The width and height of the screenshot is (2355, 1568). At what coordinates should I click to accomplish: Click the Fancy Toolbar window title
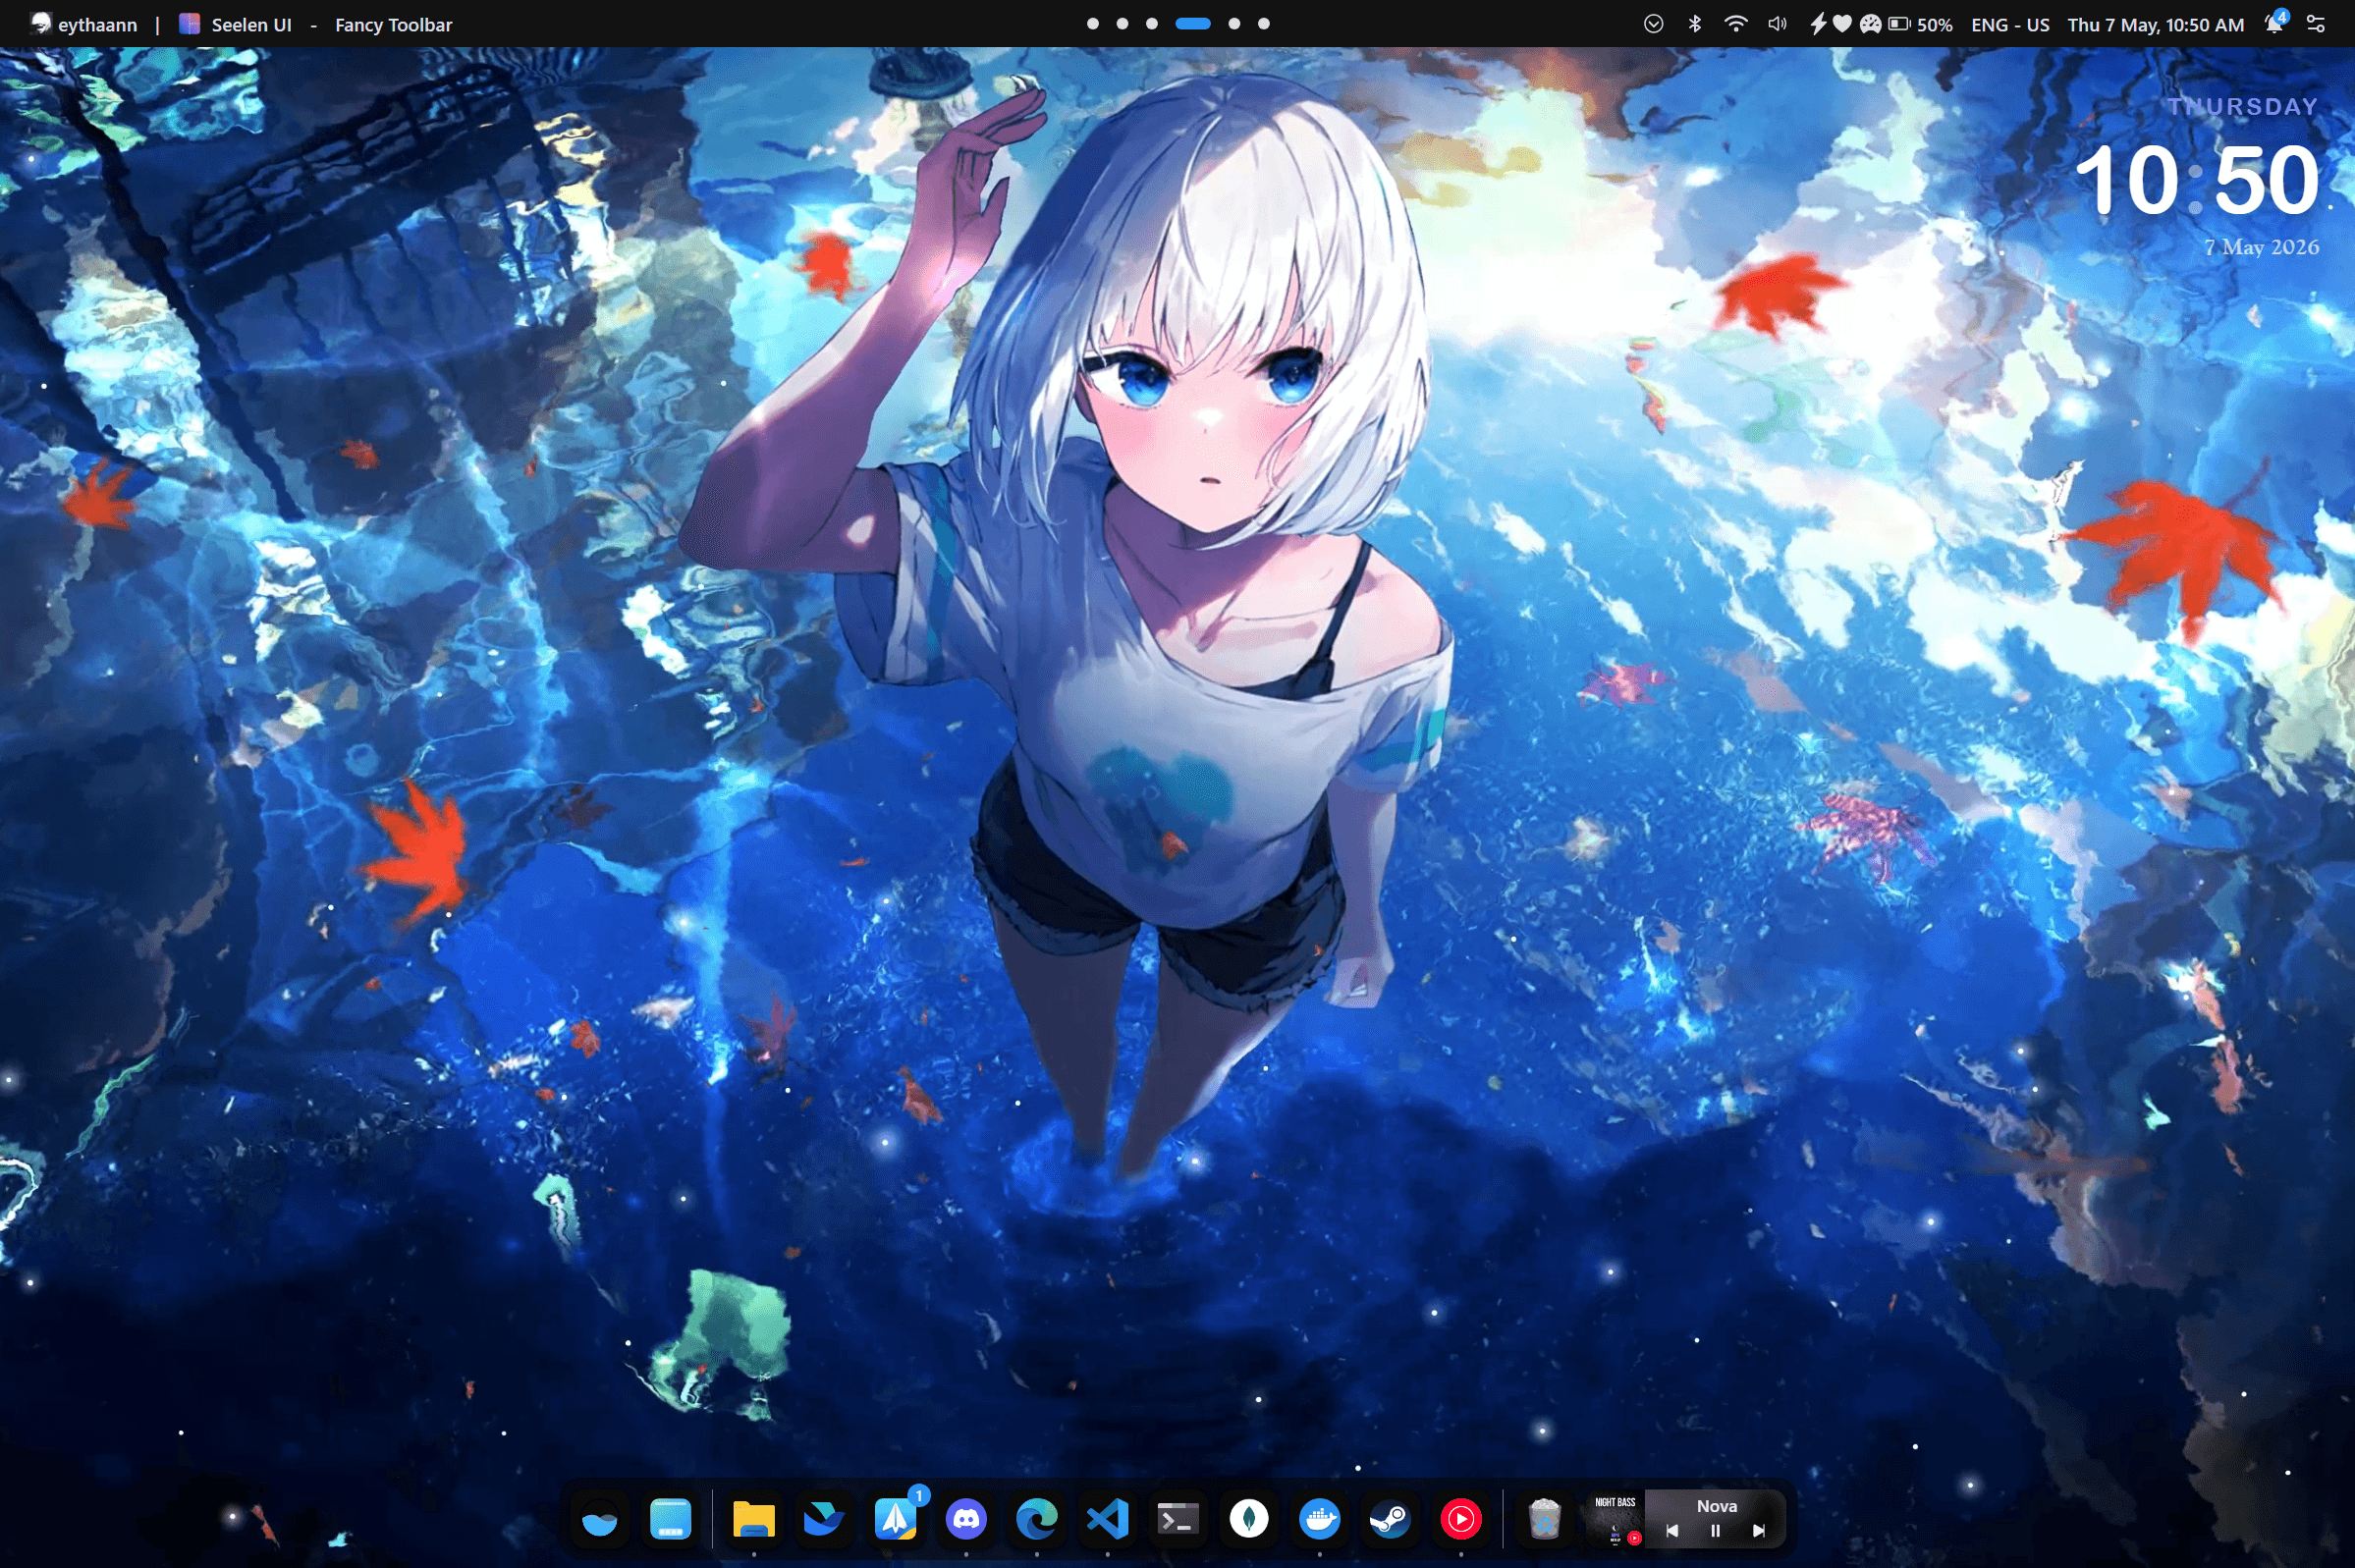pos(393,24)
